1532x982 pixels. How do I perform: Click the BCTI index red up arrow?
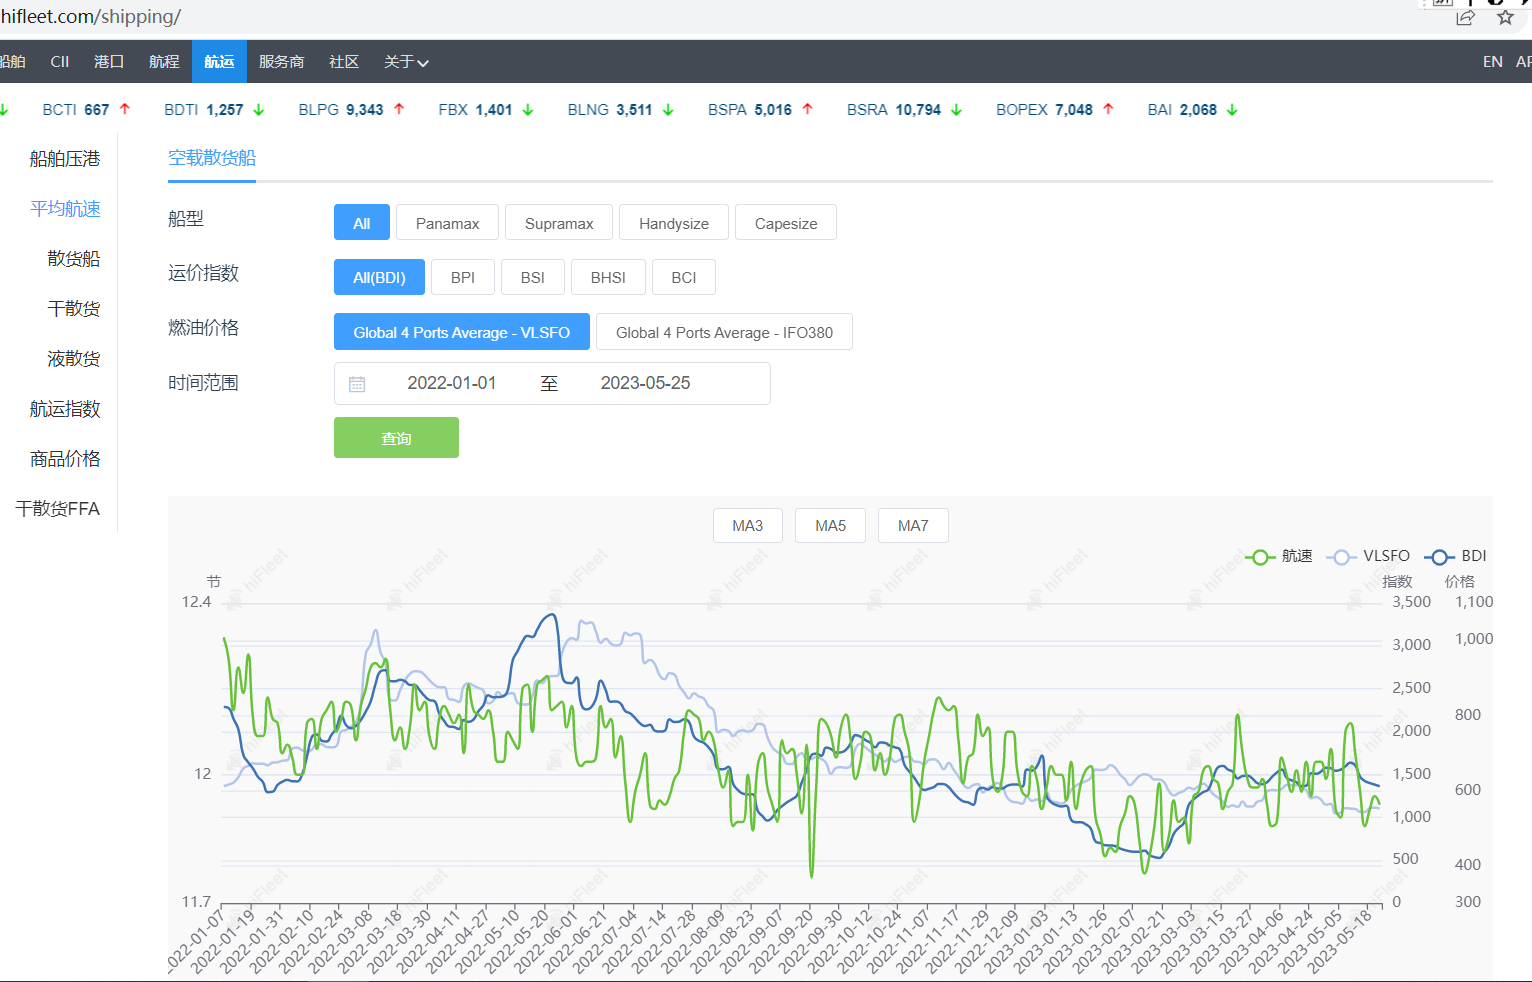(125, 109)
